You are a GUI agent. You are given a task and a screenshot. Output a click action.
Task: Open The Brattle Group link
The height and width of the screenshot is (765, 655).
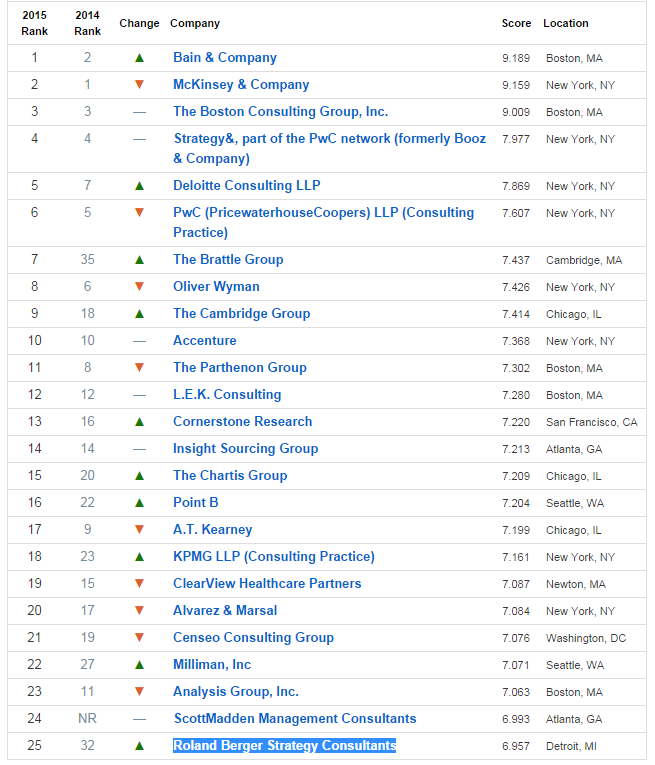pyautogui.click(x=228, y=260)
